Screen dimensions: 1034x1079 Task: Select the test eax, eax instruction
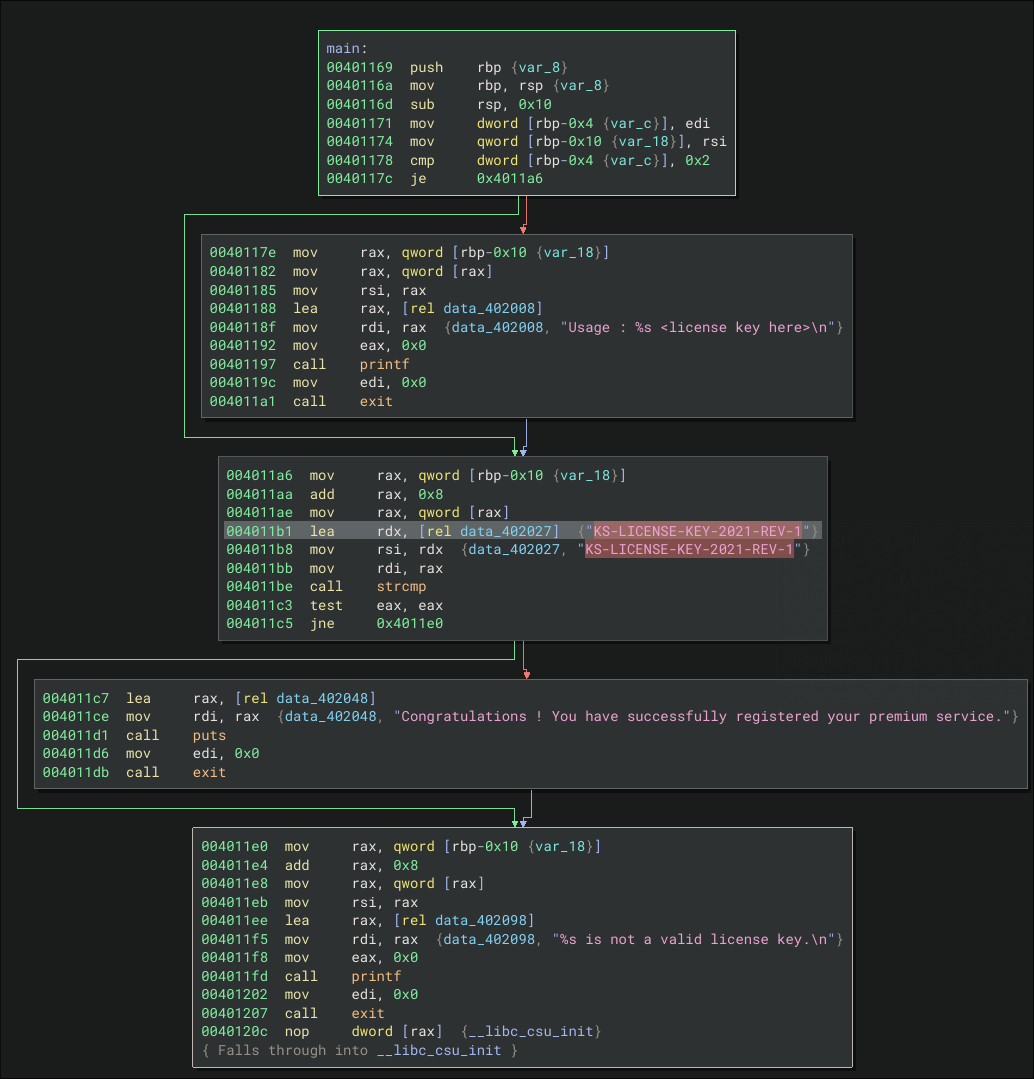coord(409,605)
